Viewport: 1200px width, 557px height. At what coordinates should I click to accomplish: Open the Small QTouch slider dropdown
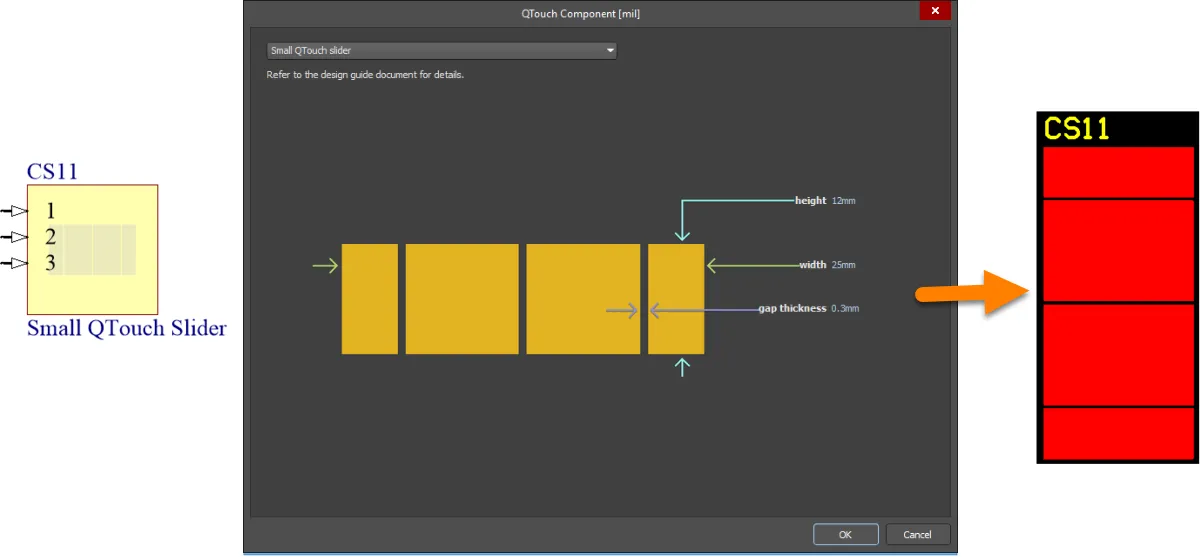[441, 50]
